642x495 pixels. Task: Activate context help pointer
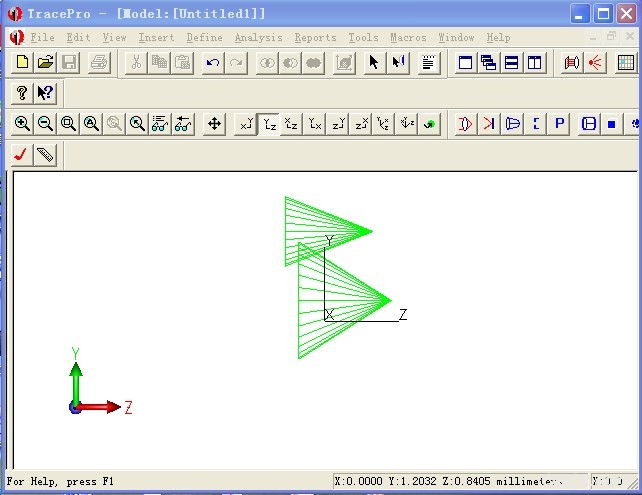[45, 93]
